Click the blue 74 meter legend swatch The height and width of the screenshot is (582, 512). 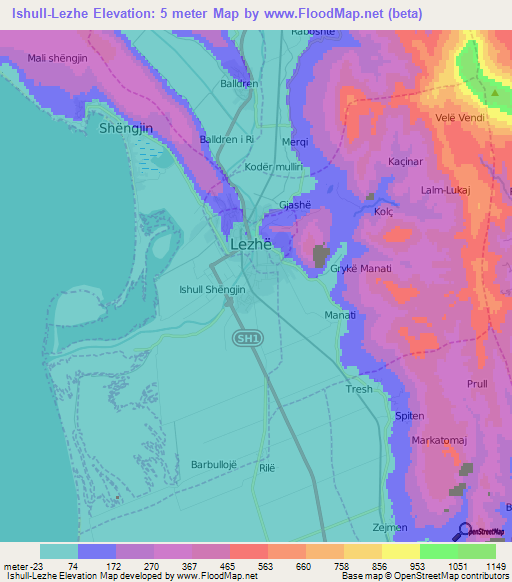point(97,551)
